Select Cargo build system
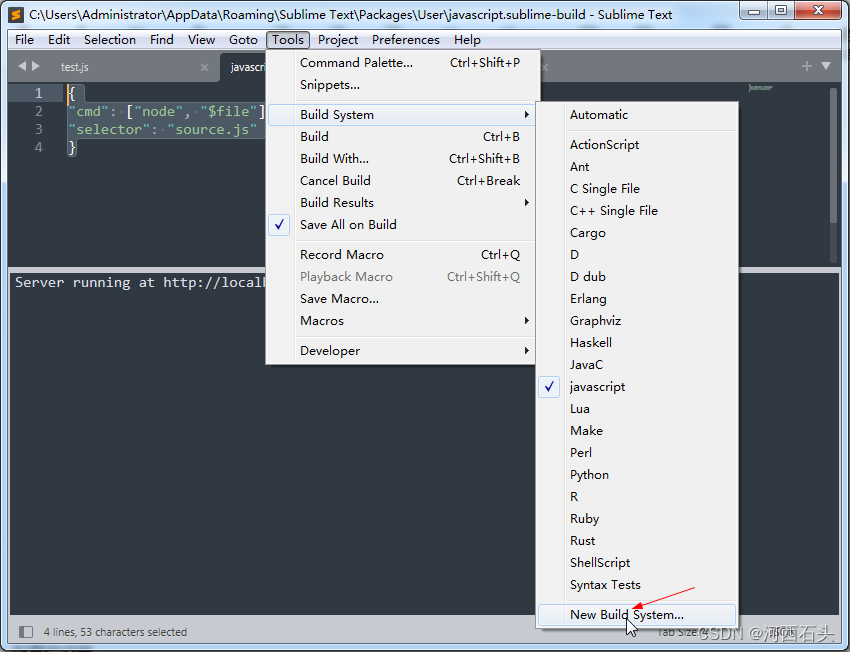850x652 pixels. (x=638, y=233)
